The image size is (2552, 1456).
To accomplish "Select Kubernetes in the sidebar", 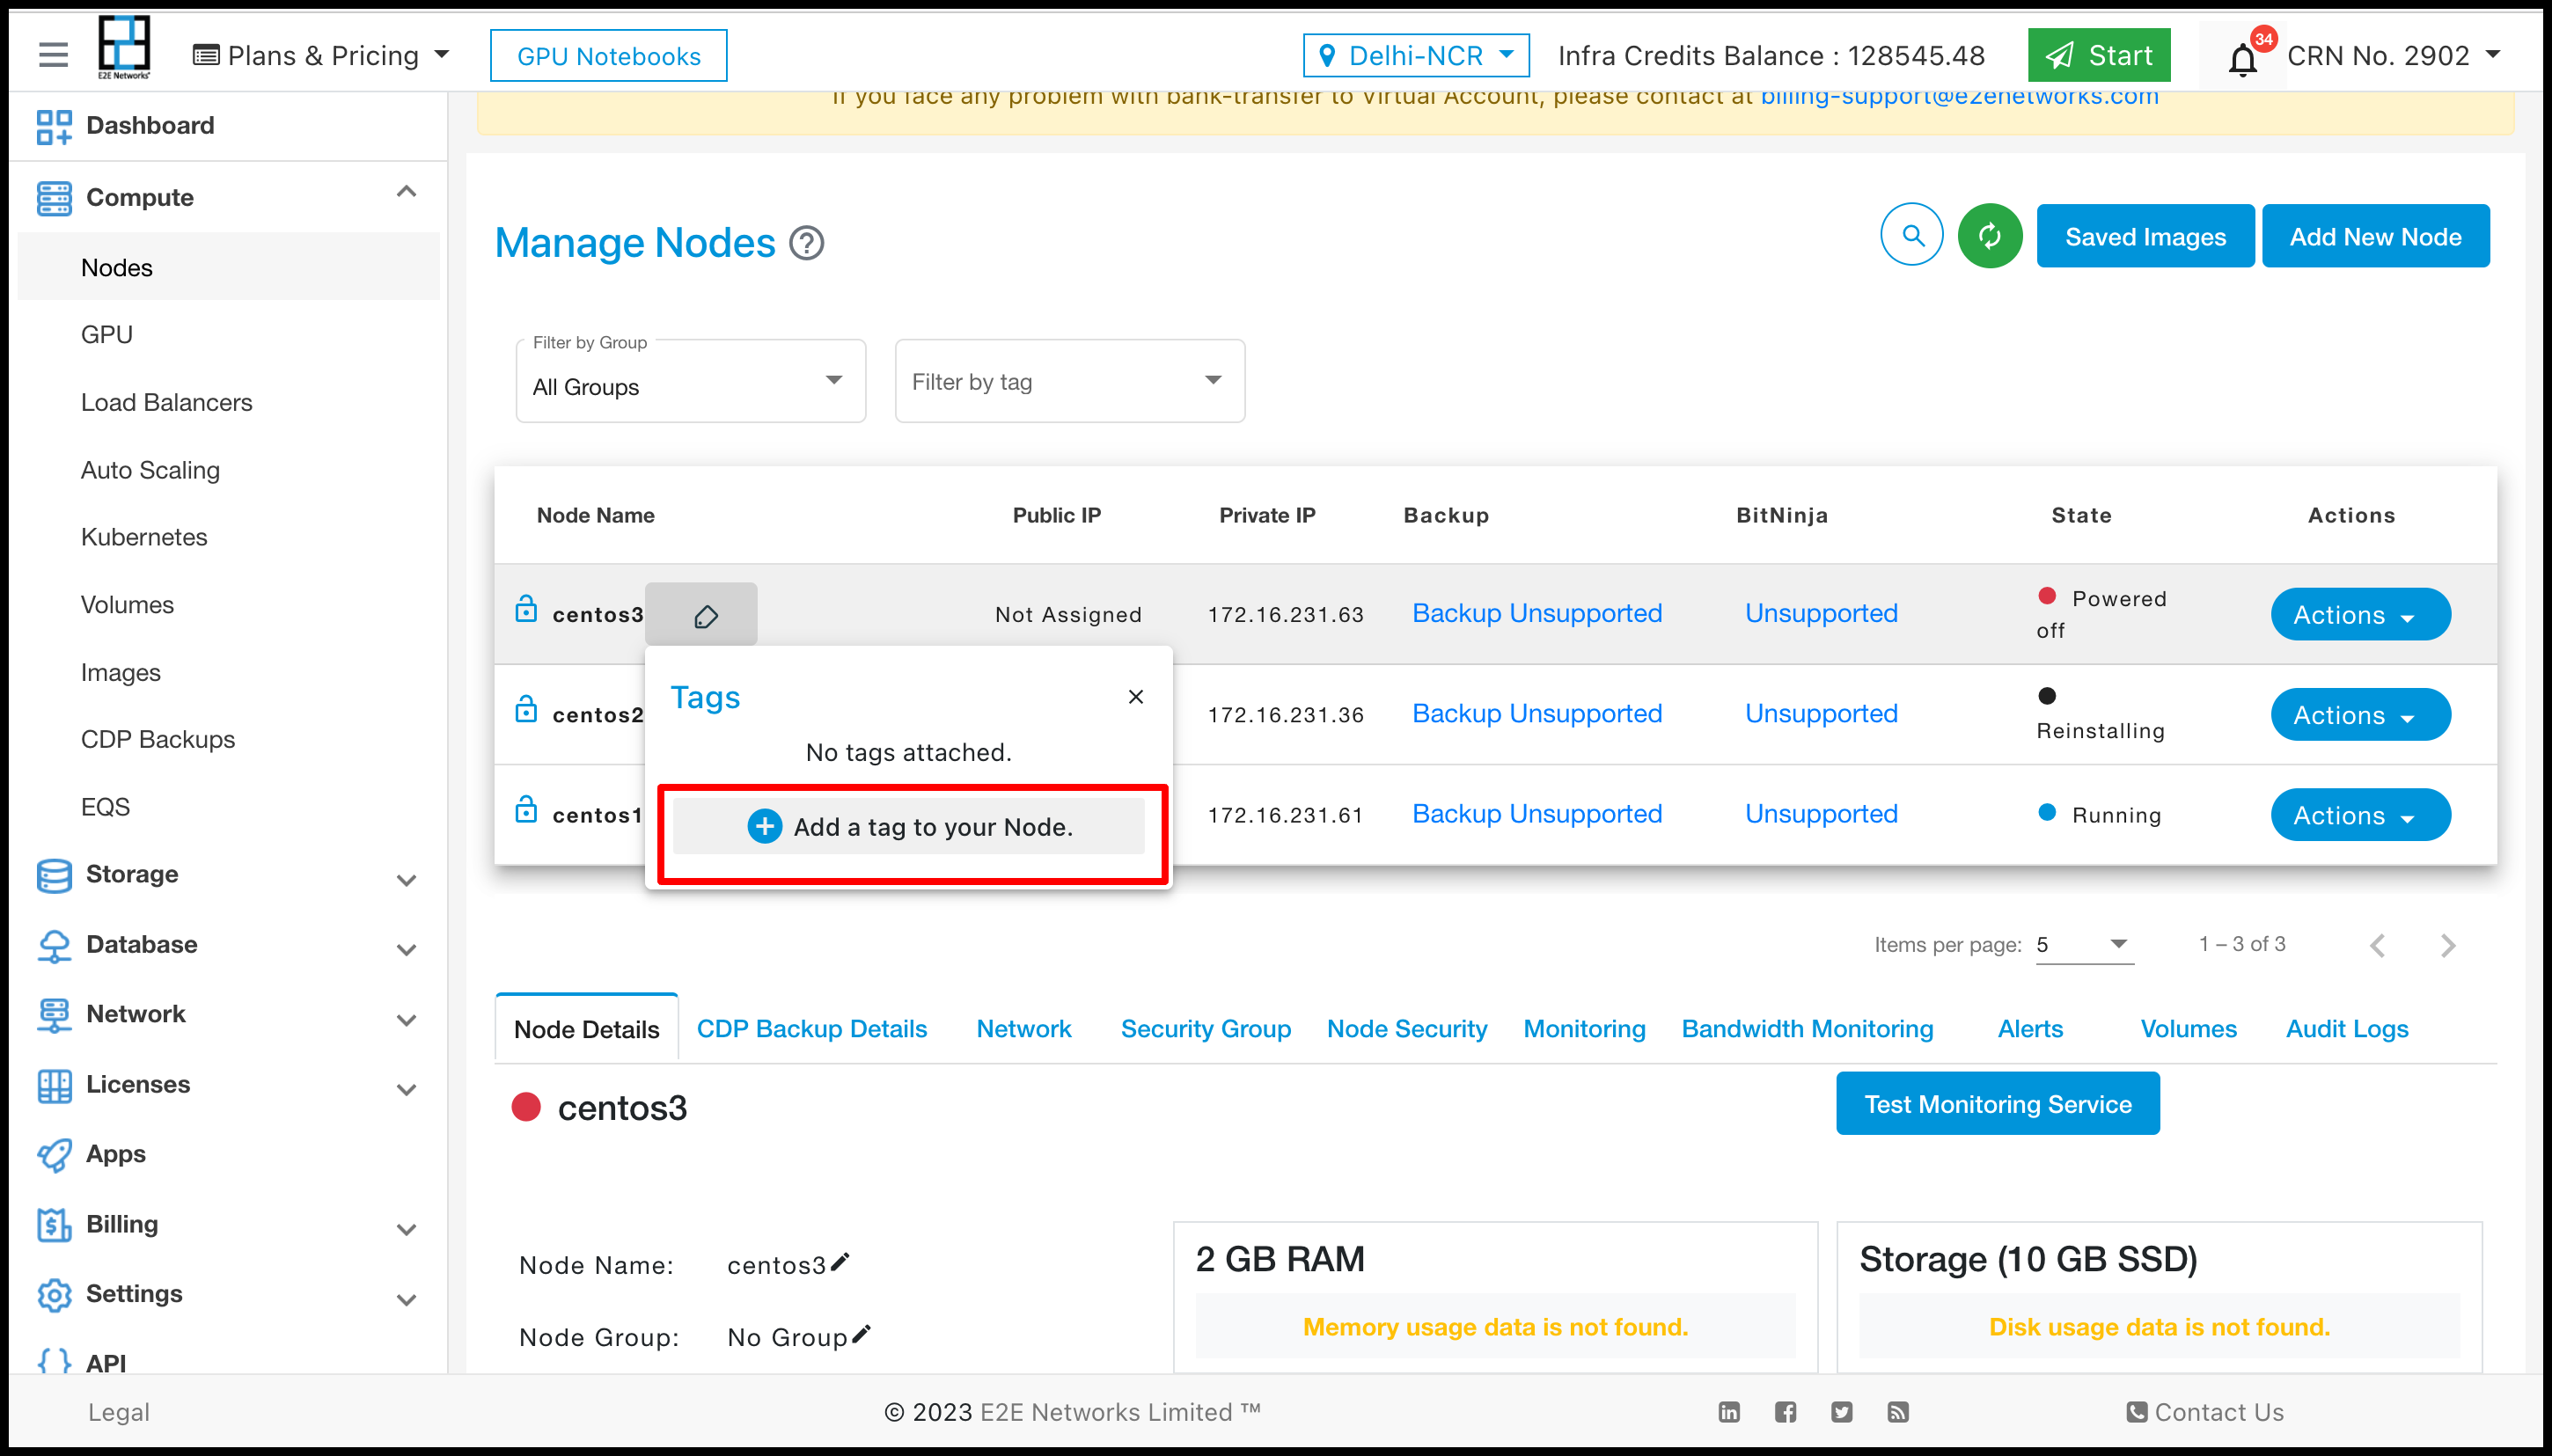I will pyautogui.click(x=144, y=537).
